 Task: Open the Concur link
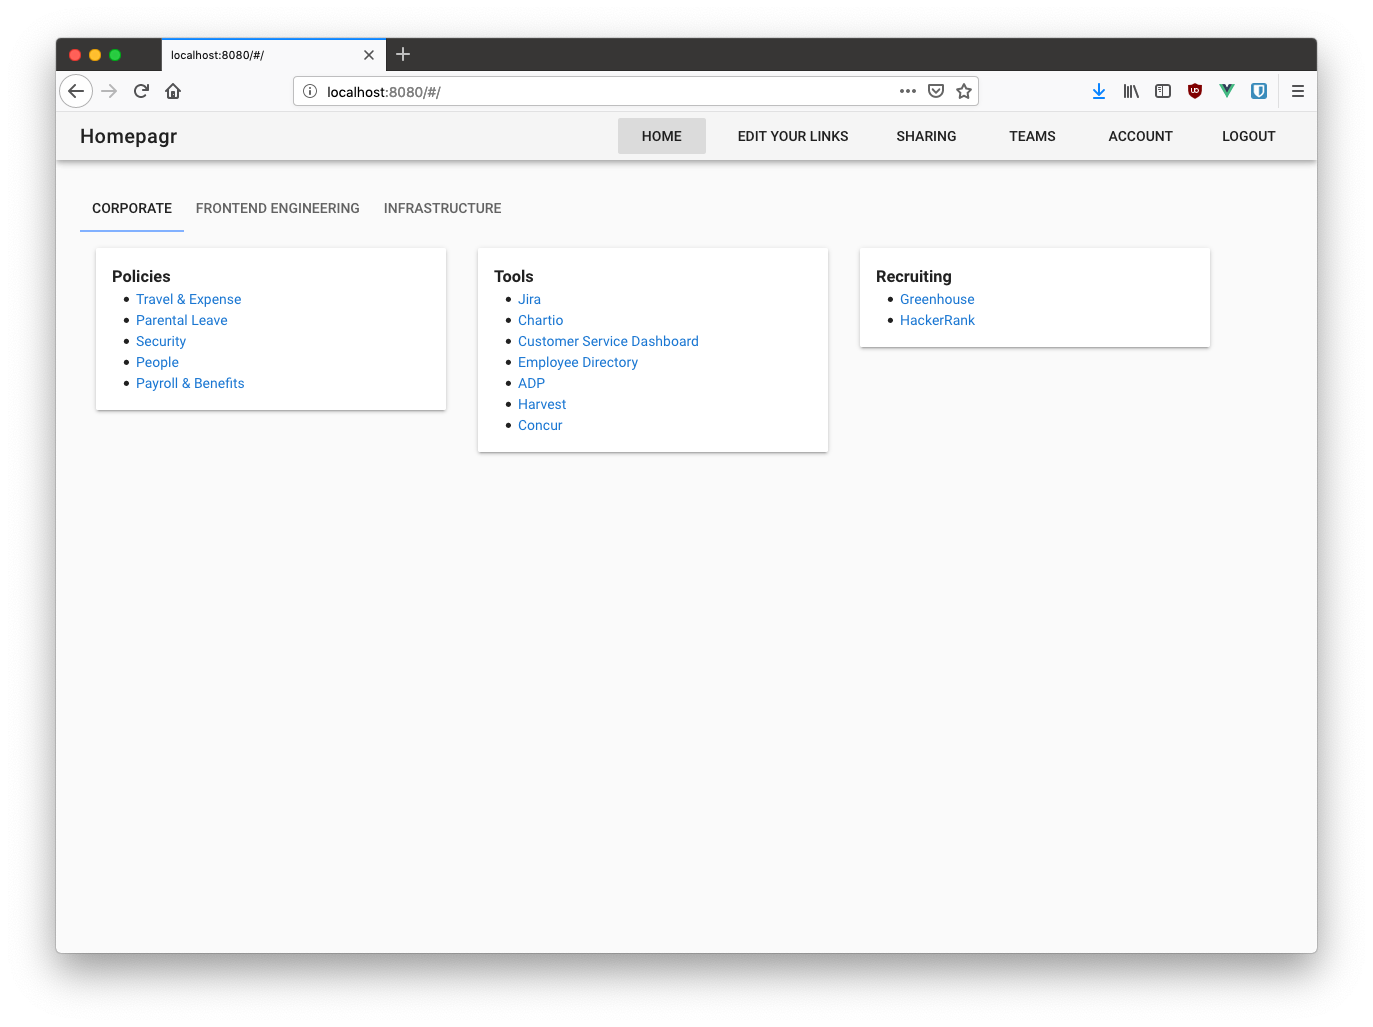pyautogui.click(x=540, y=425)
